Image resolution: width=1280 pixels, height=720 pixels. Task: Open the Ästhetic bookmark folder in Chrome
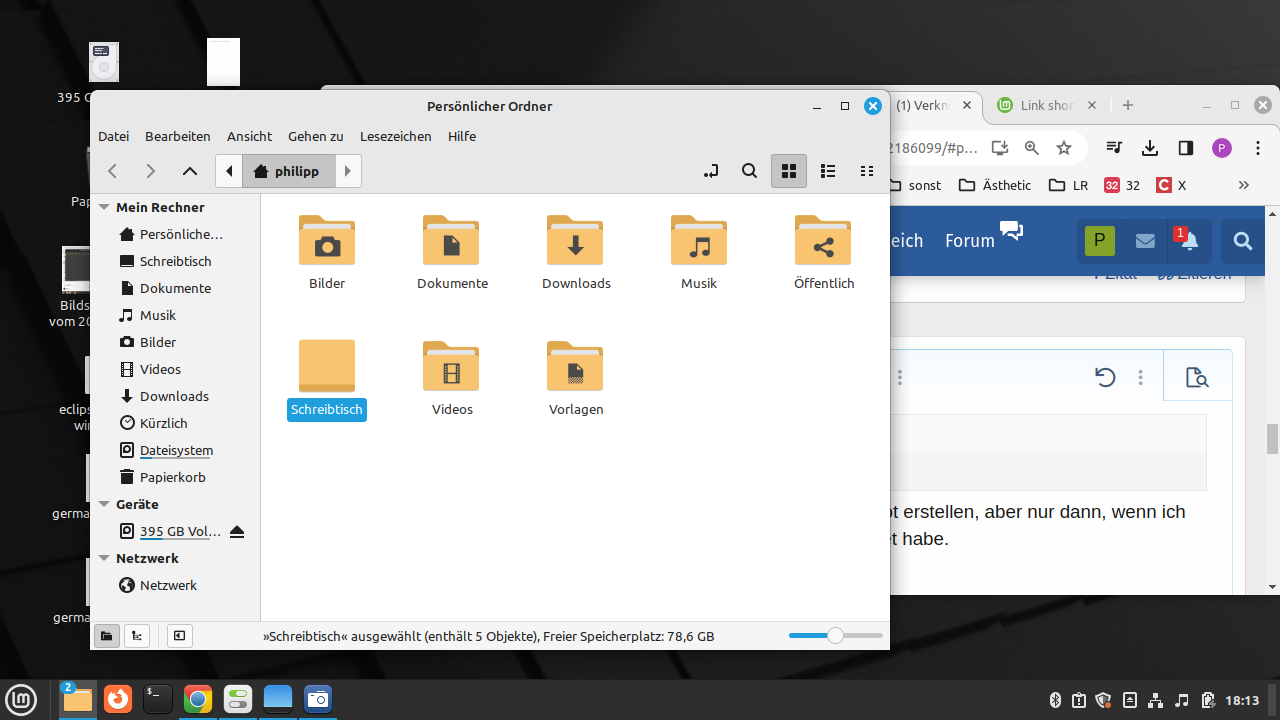[x=995, y=185]
